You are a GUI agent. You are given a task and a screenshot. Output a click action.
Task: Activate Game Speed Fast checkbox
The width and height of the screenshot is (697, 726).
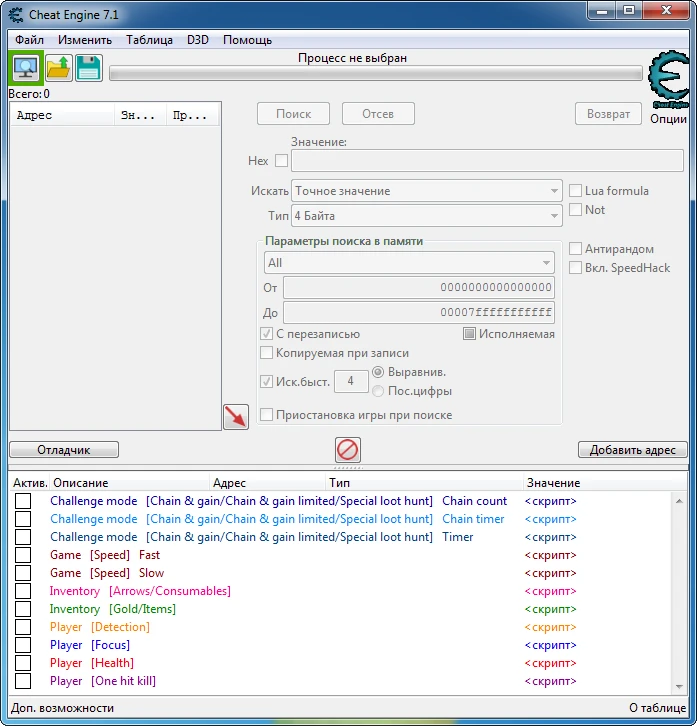[x=23, y=555]
